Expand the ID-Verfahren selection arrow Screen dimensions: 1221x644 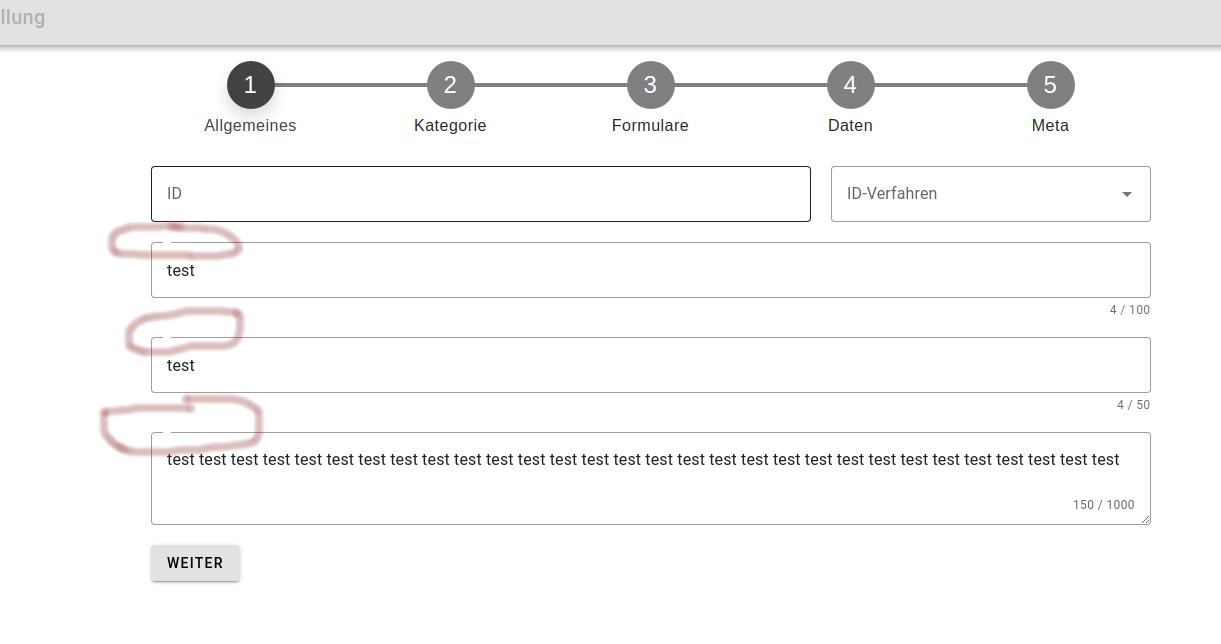coord(1127,194)
